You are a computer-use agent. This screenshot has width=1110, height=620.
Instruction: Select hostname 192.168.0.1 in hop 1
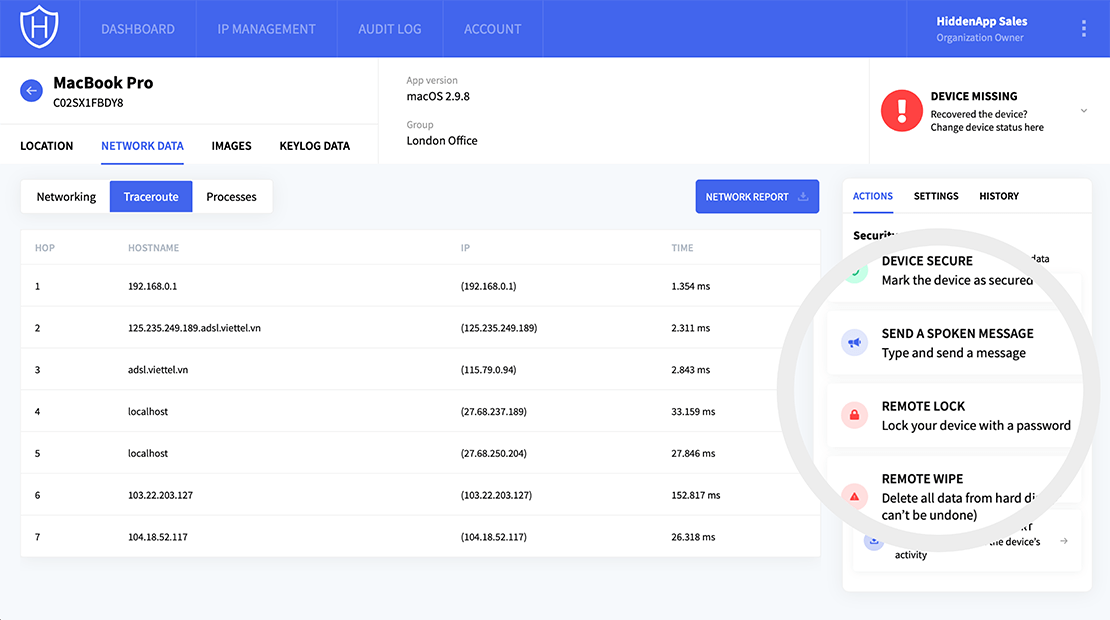pyautogui.click(x=152, y=286)
